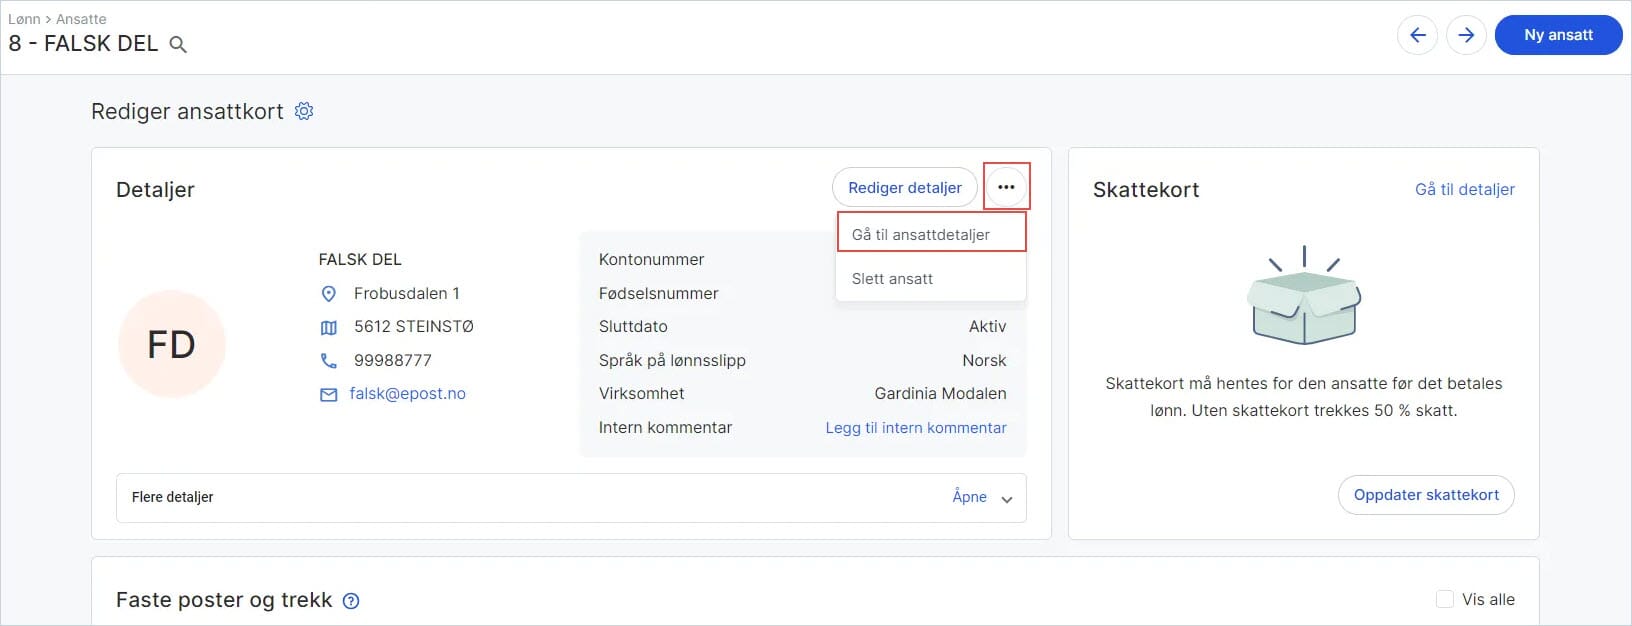Viewport: 1632px width, 626px height.
Task: Click the Faste poster og trekk heading
Action: (x=224, y=600)
